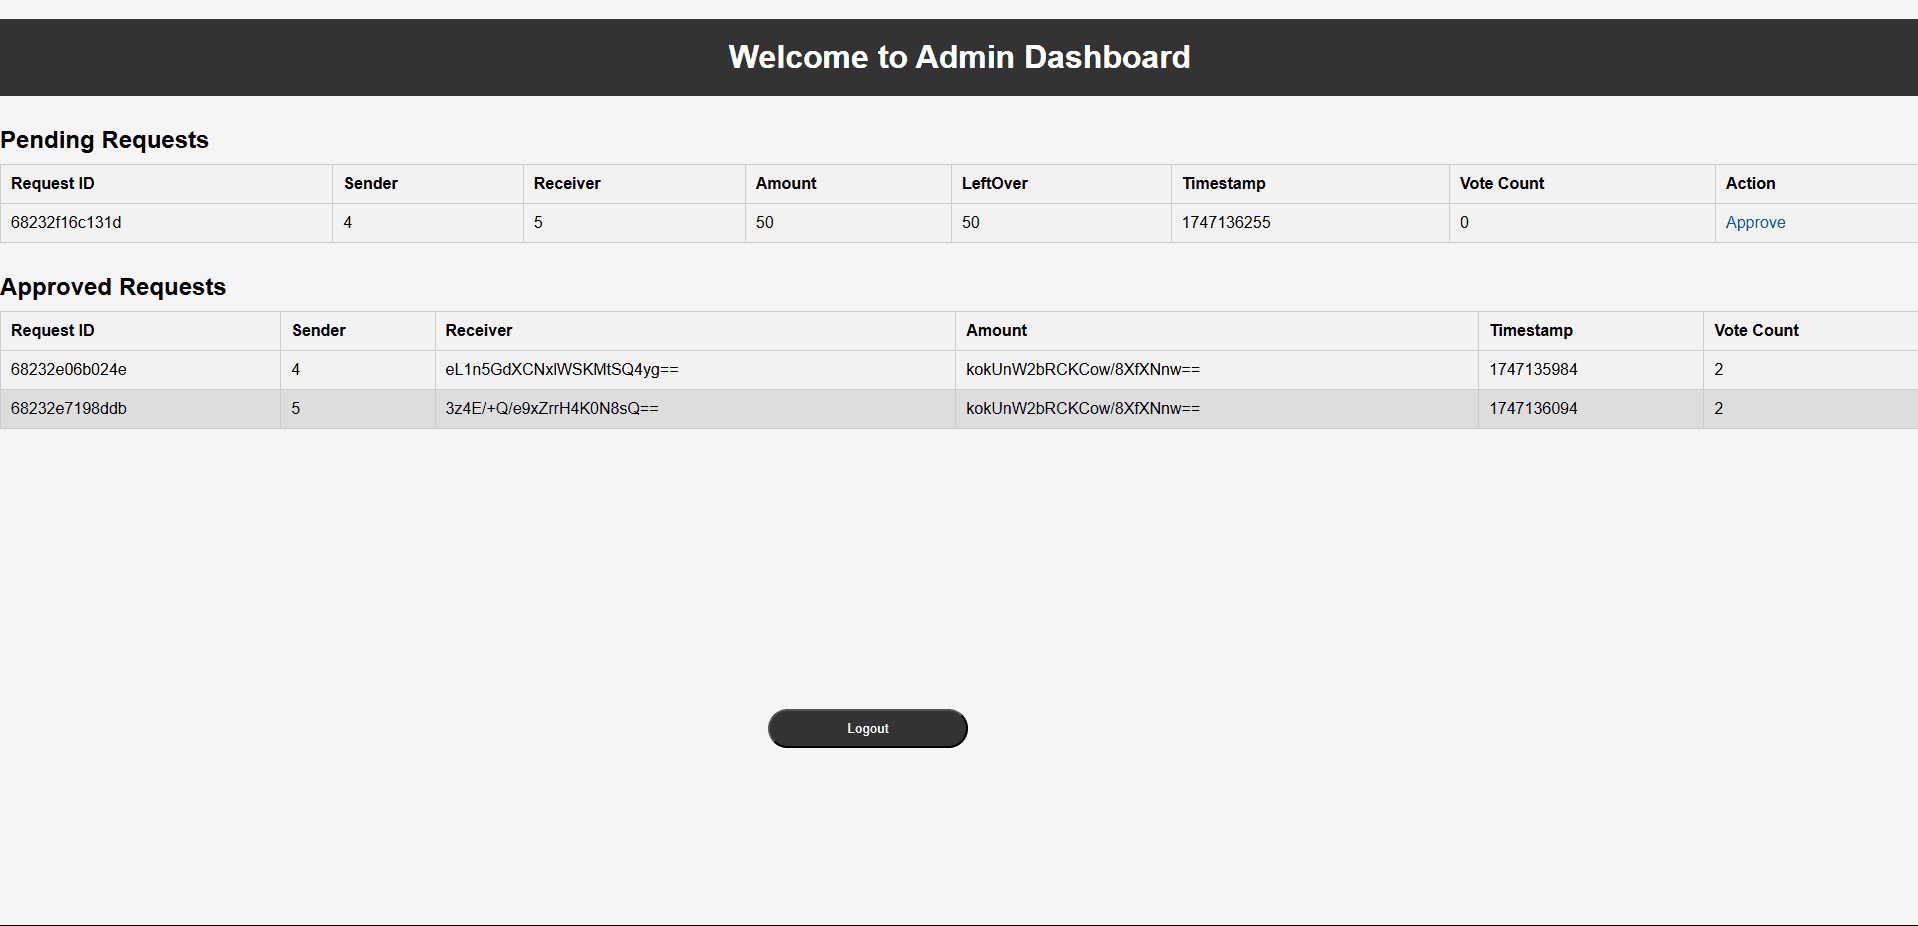Select pending request ID 68232f16c131d
Viewport: 1918px width, 926px height.
point(66,223)
